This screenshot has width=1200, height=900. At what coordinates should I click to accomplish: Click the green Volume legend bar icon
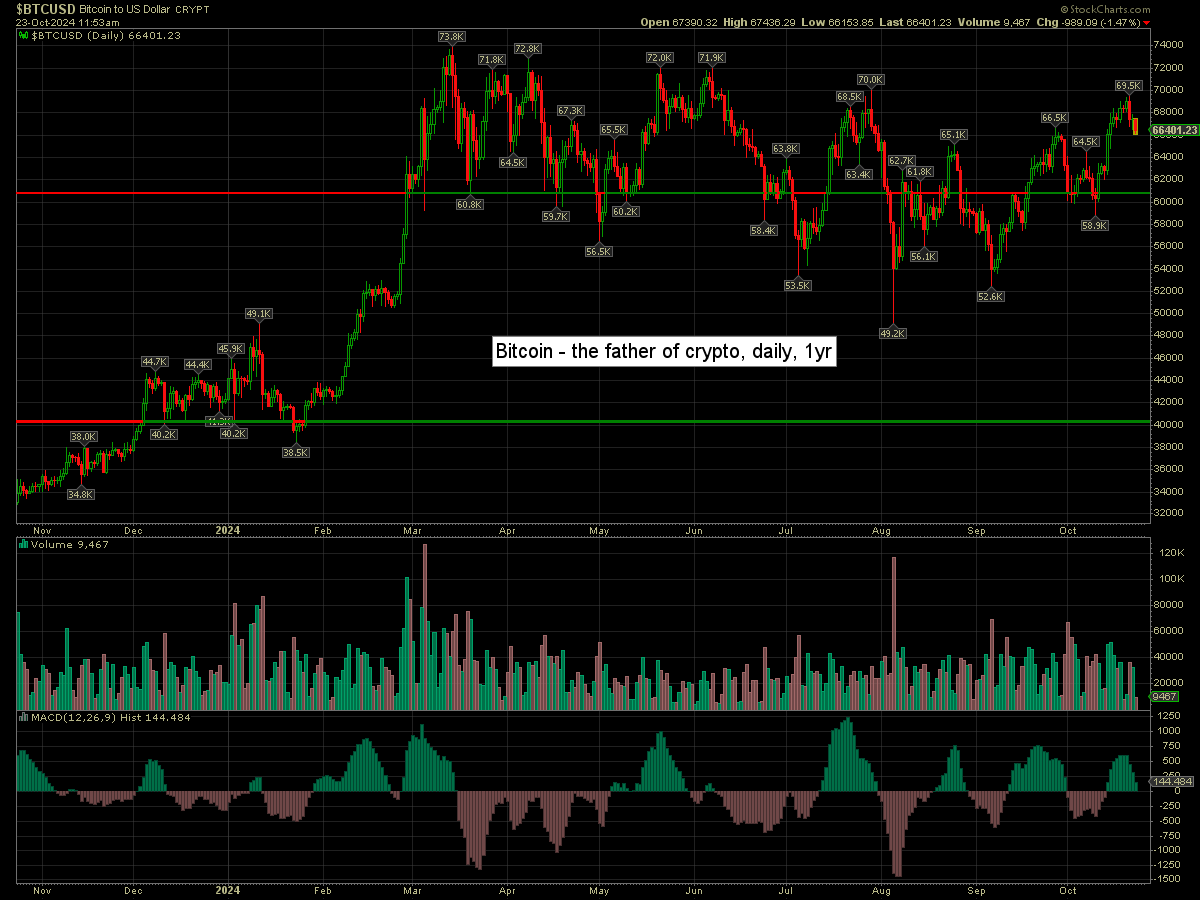click(24, 545)
